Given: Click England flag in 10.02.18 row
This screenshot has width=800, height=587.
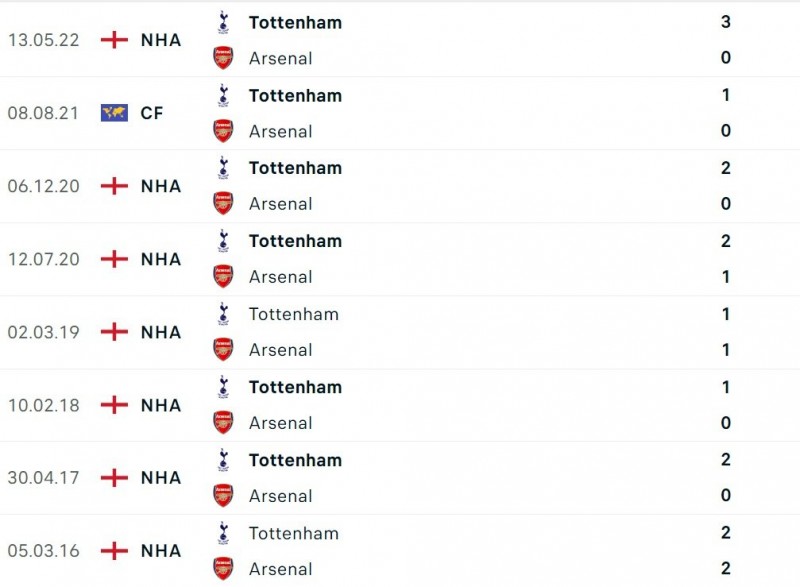Looking at the screenshot, I should click(115, 405).
